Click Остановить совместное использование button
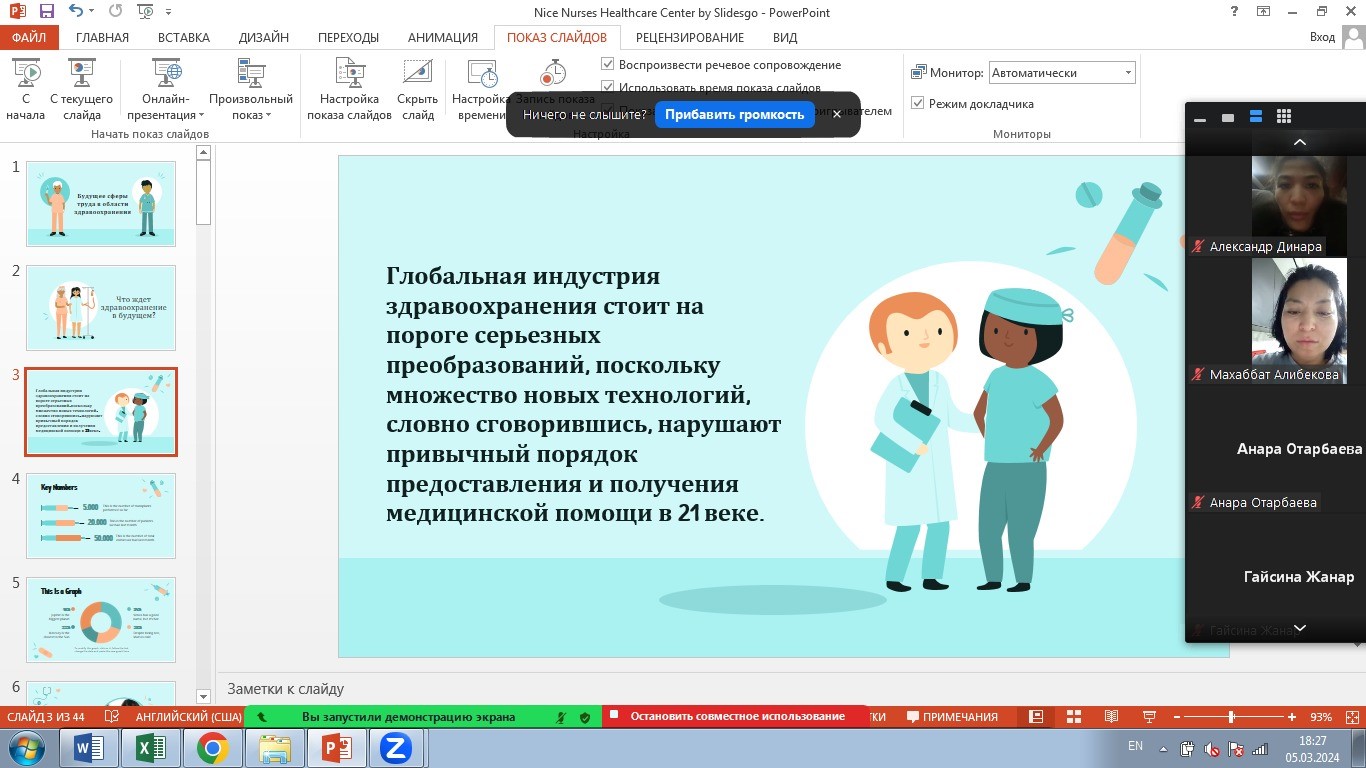This screenshot has height=768, width=1366. tap(738, 716)
